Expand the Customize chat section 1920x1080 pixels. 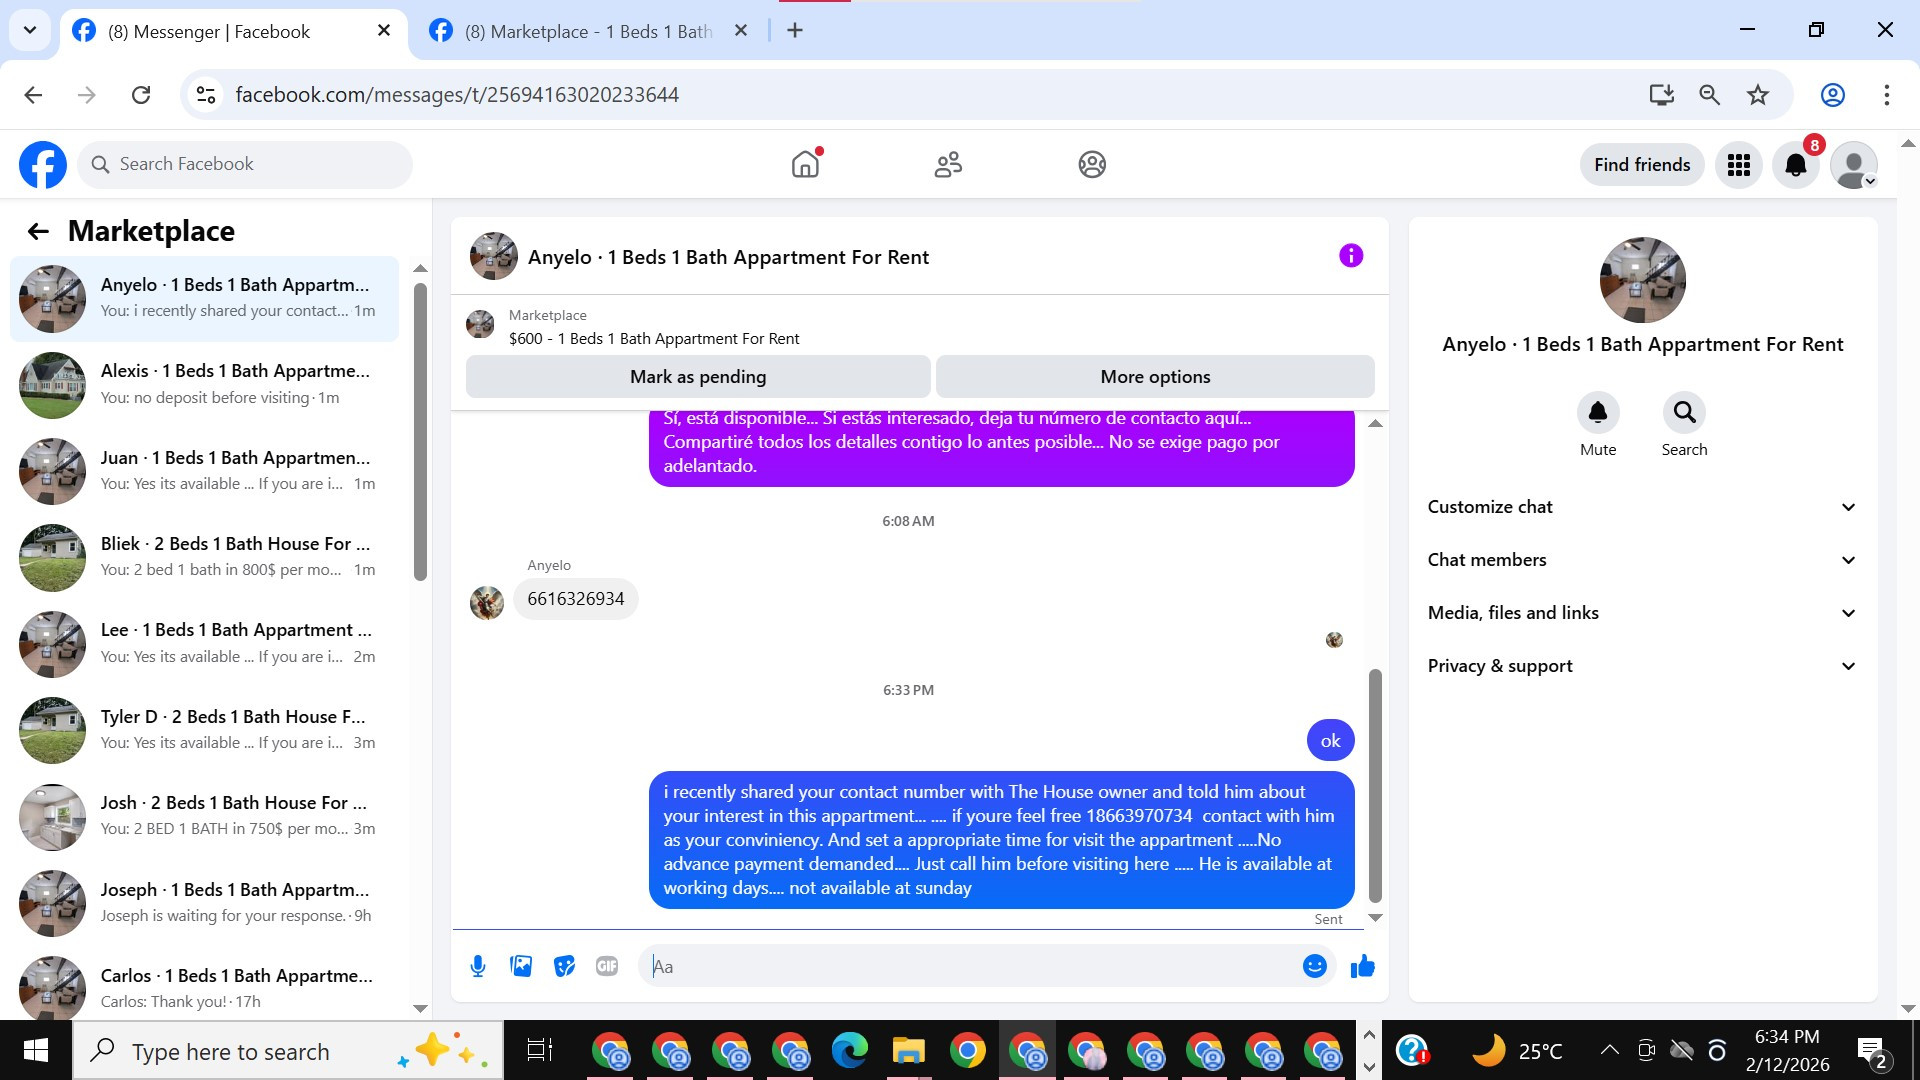click(1643, 507)
